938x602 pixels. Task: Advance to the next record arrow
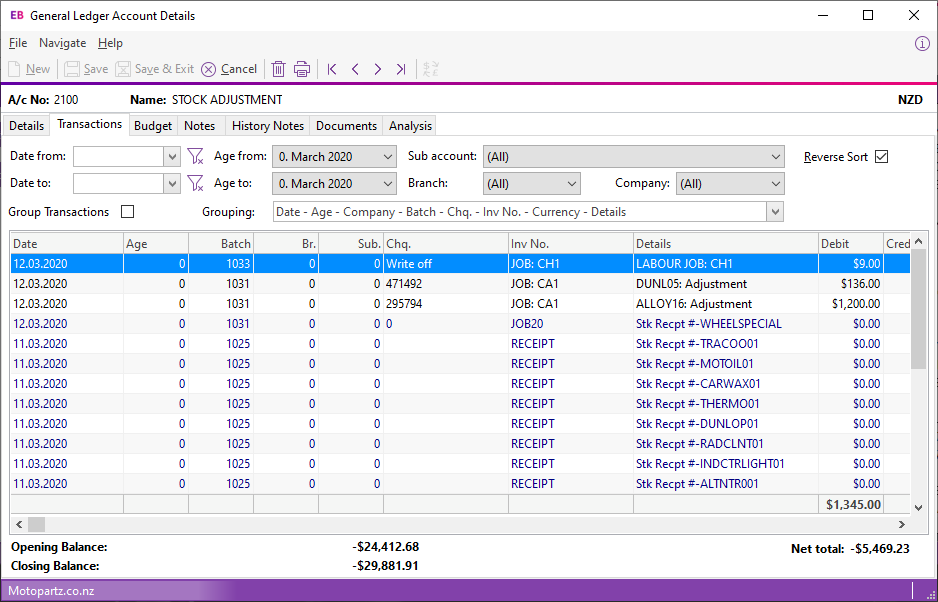[378, 69]
